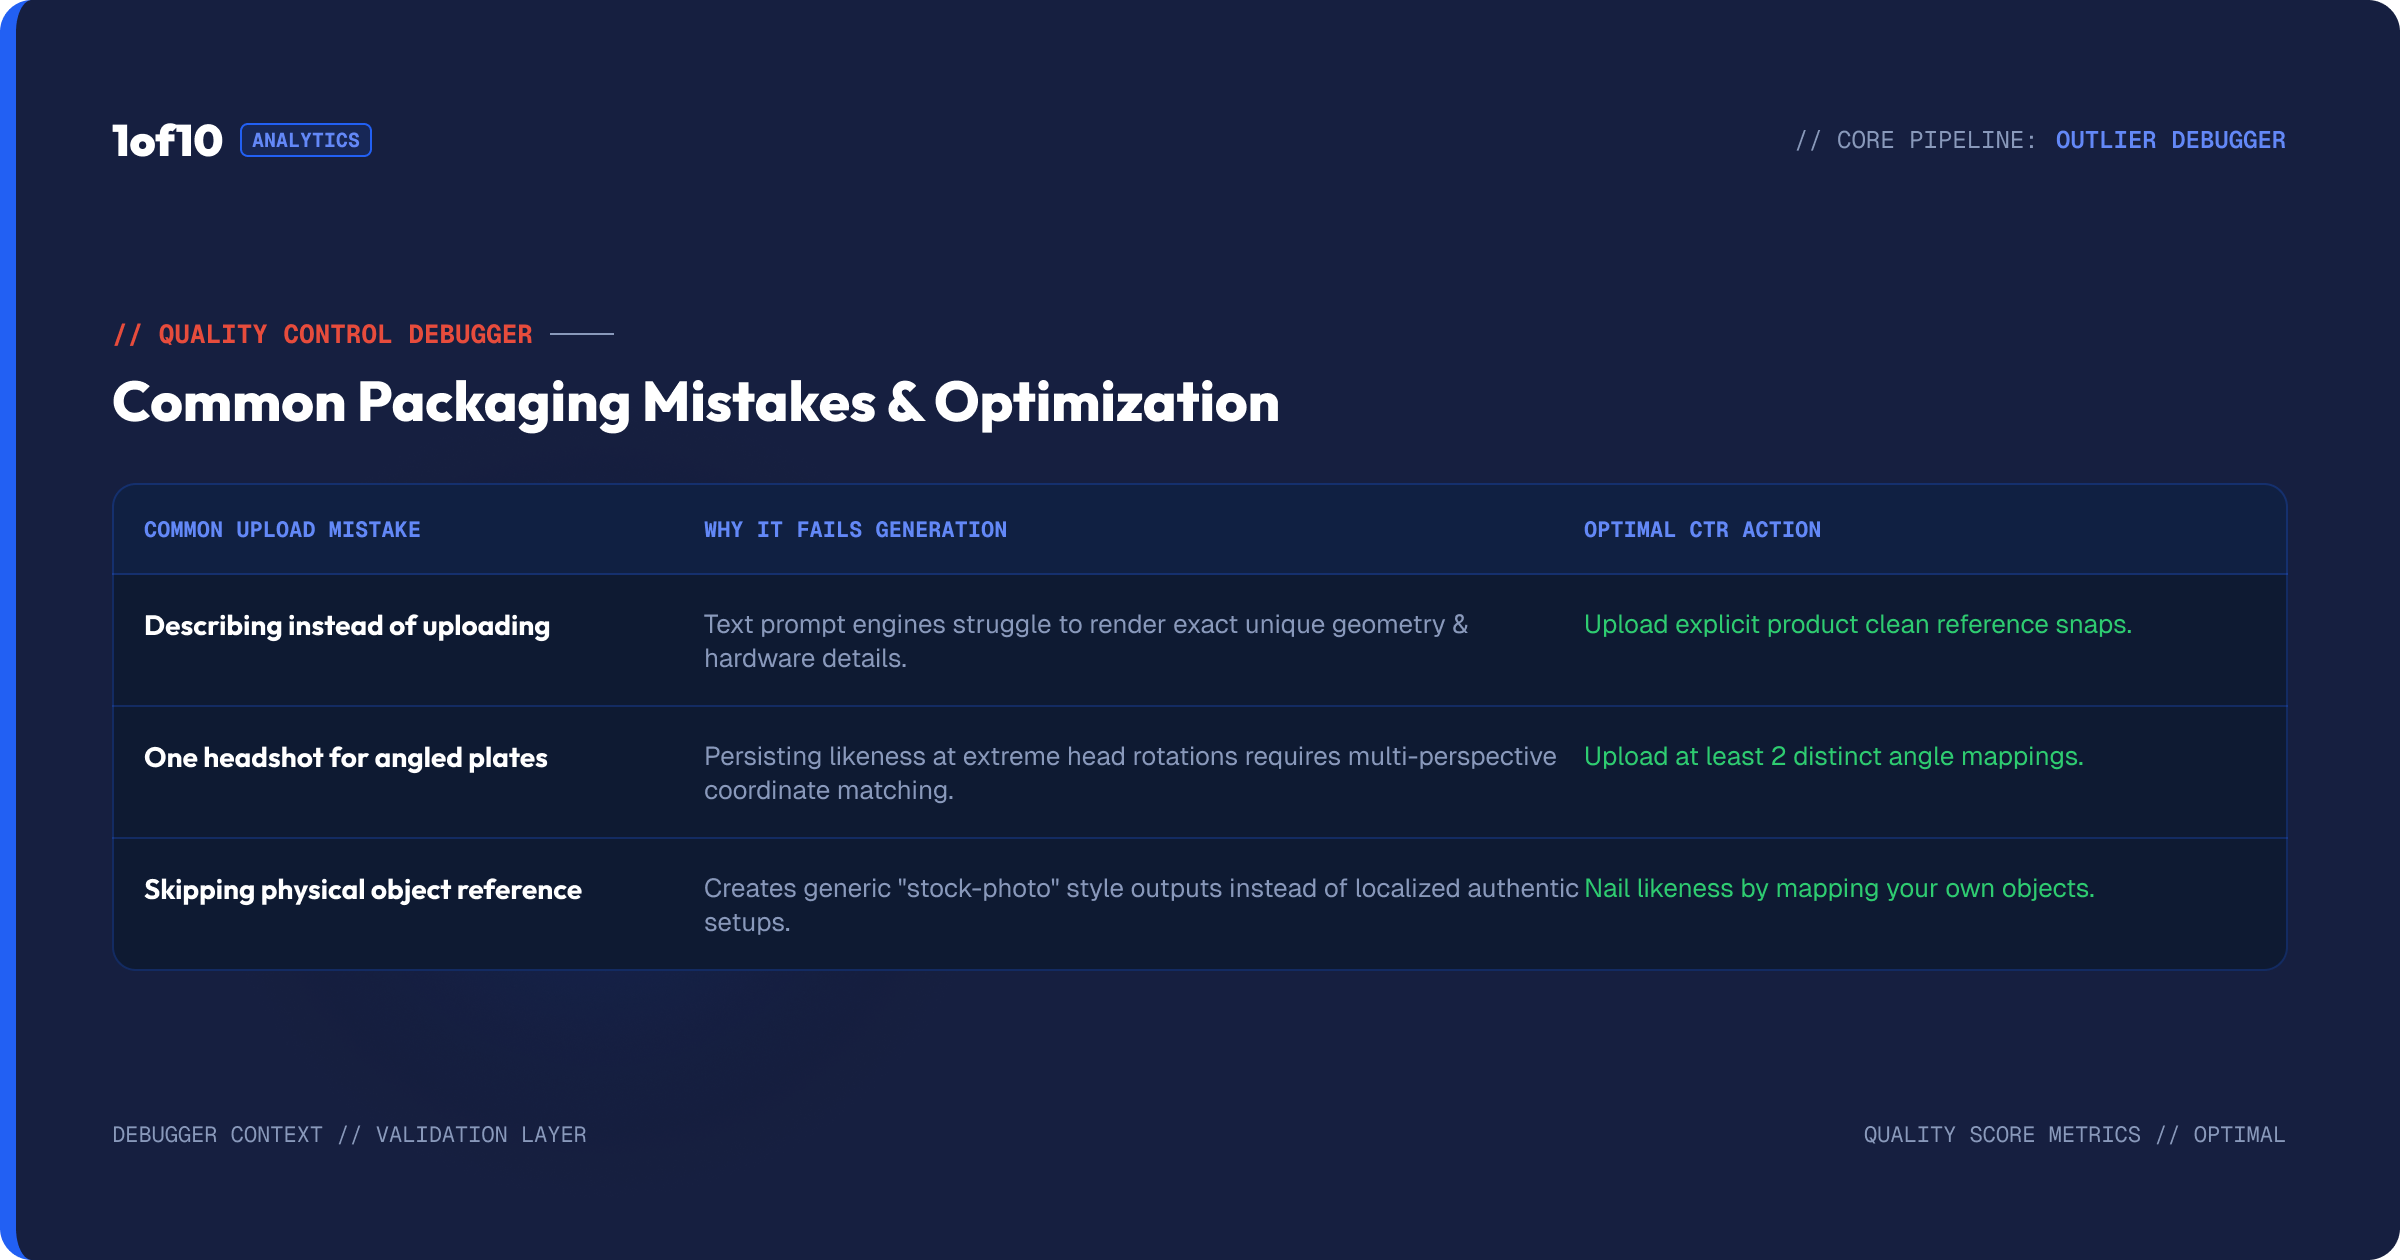Select Skipping physical object reference row

point(1200,904)
